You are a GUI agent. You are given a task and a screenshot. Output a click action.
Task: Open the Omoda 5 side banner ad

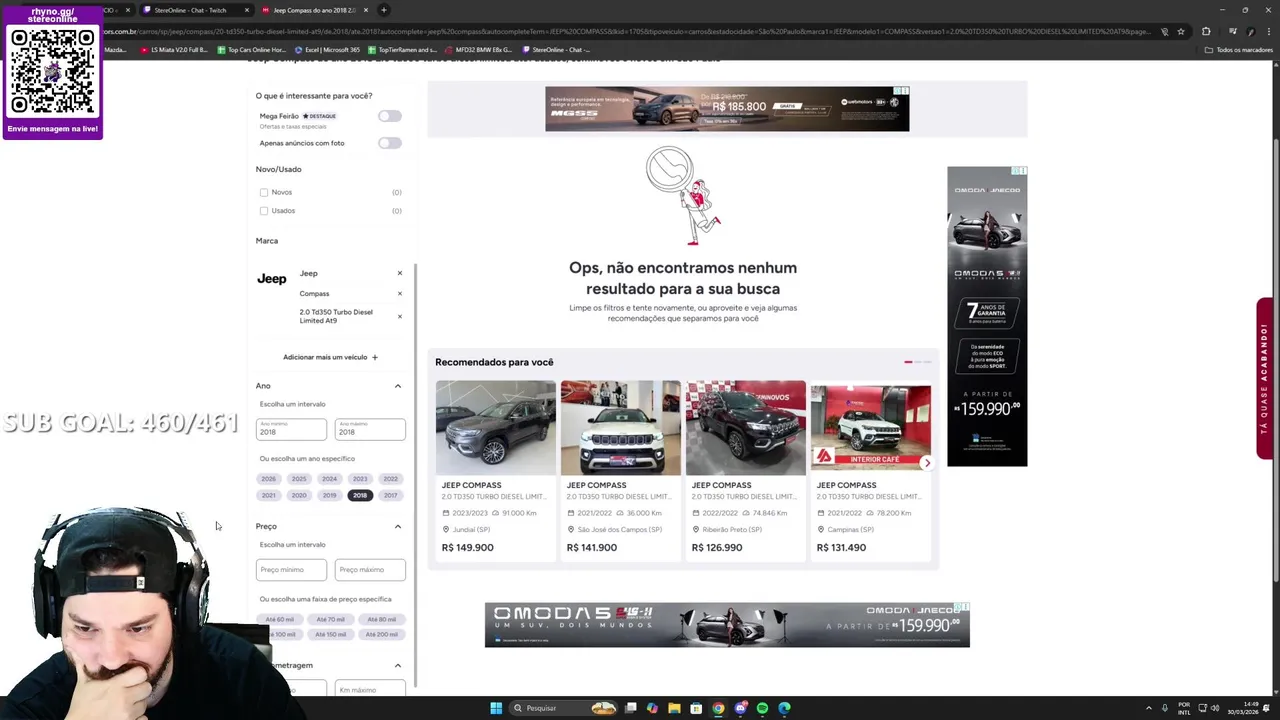coord(987,316)
